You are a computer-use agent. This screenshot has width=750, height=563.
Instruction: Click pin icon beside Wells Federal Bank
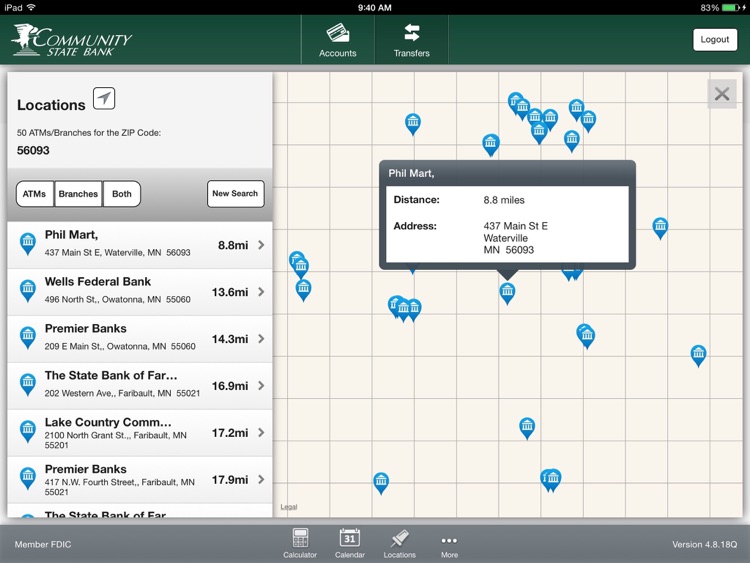pos(28,291)
